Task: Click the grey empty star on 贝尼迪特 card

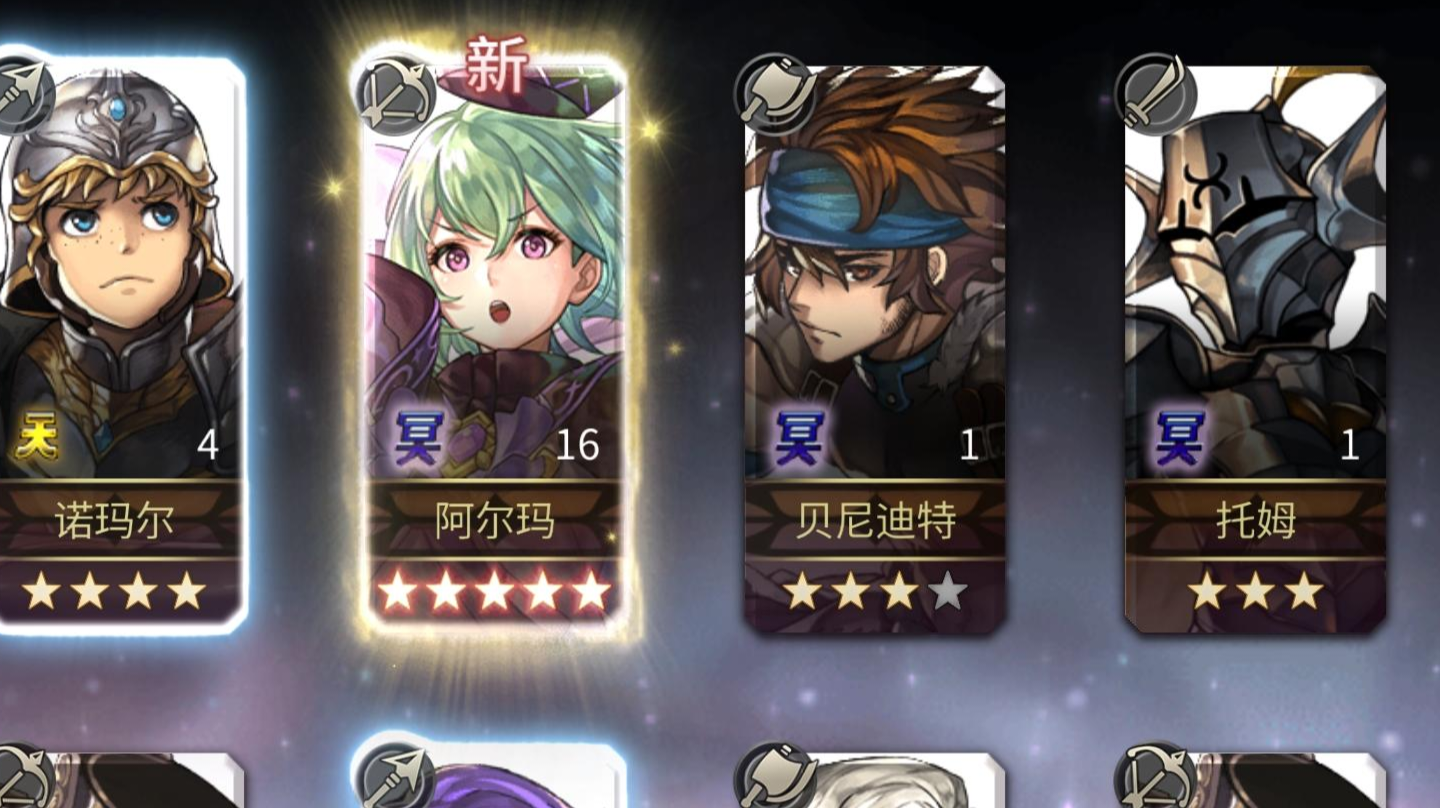Action: (947, 592)
